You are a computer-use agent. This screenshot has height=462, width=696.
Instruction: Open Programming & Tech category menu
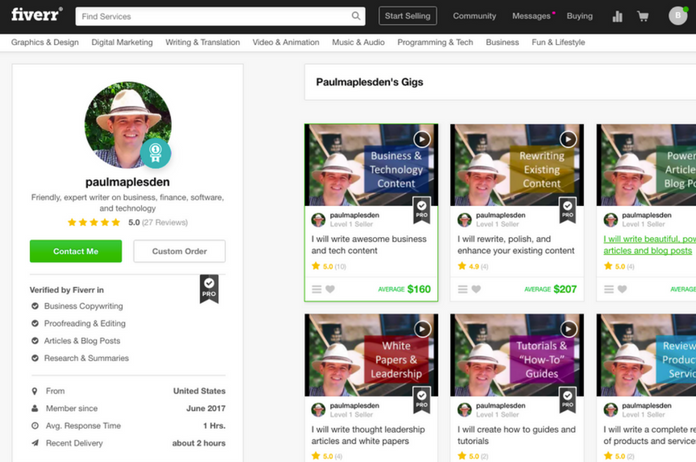(435, 43)
